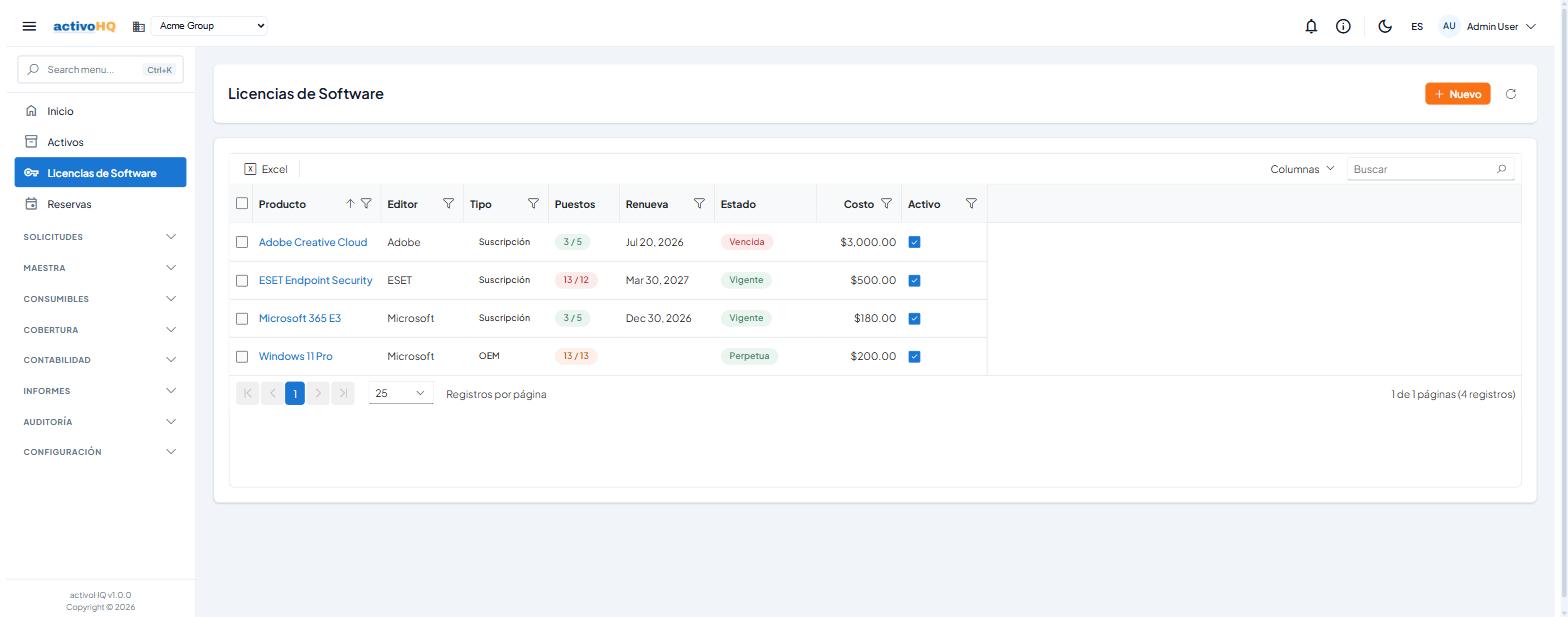
Task: Expand the CONSUMIBLES menu section
Action: tap(99, 299)
